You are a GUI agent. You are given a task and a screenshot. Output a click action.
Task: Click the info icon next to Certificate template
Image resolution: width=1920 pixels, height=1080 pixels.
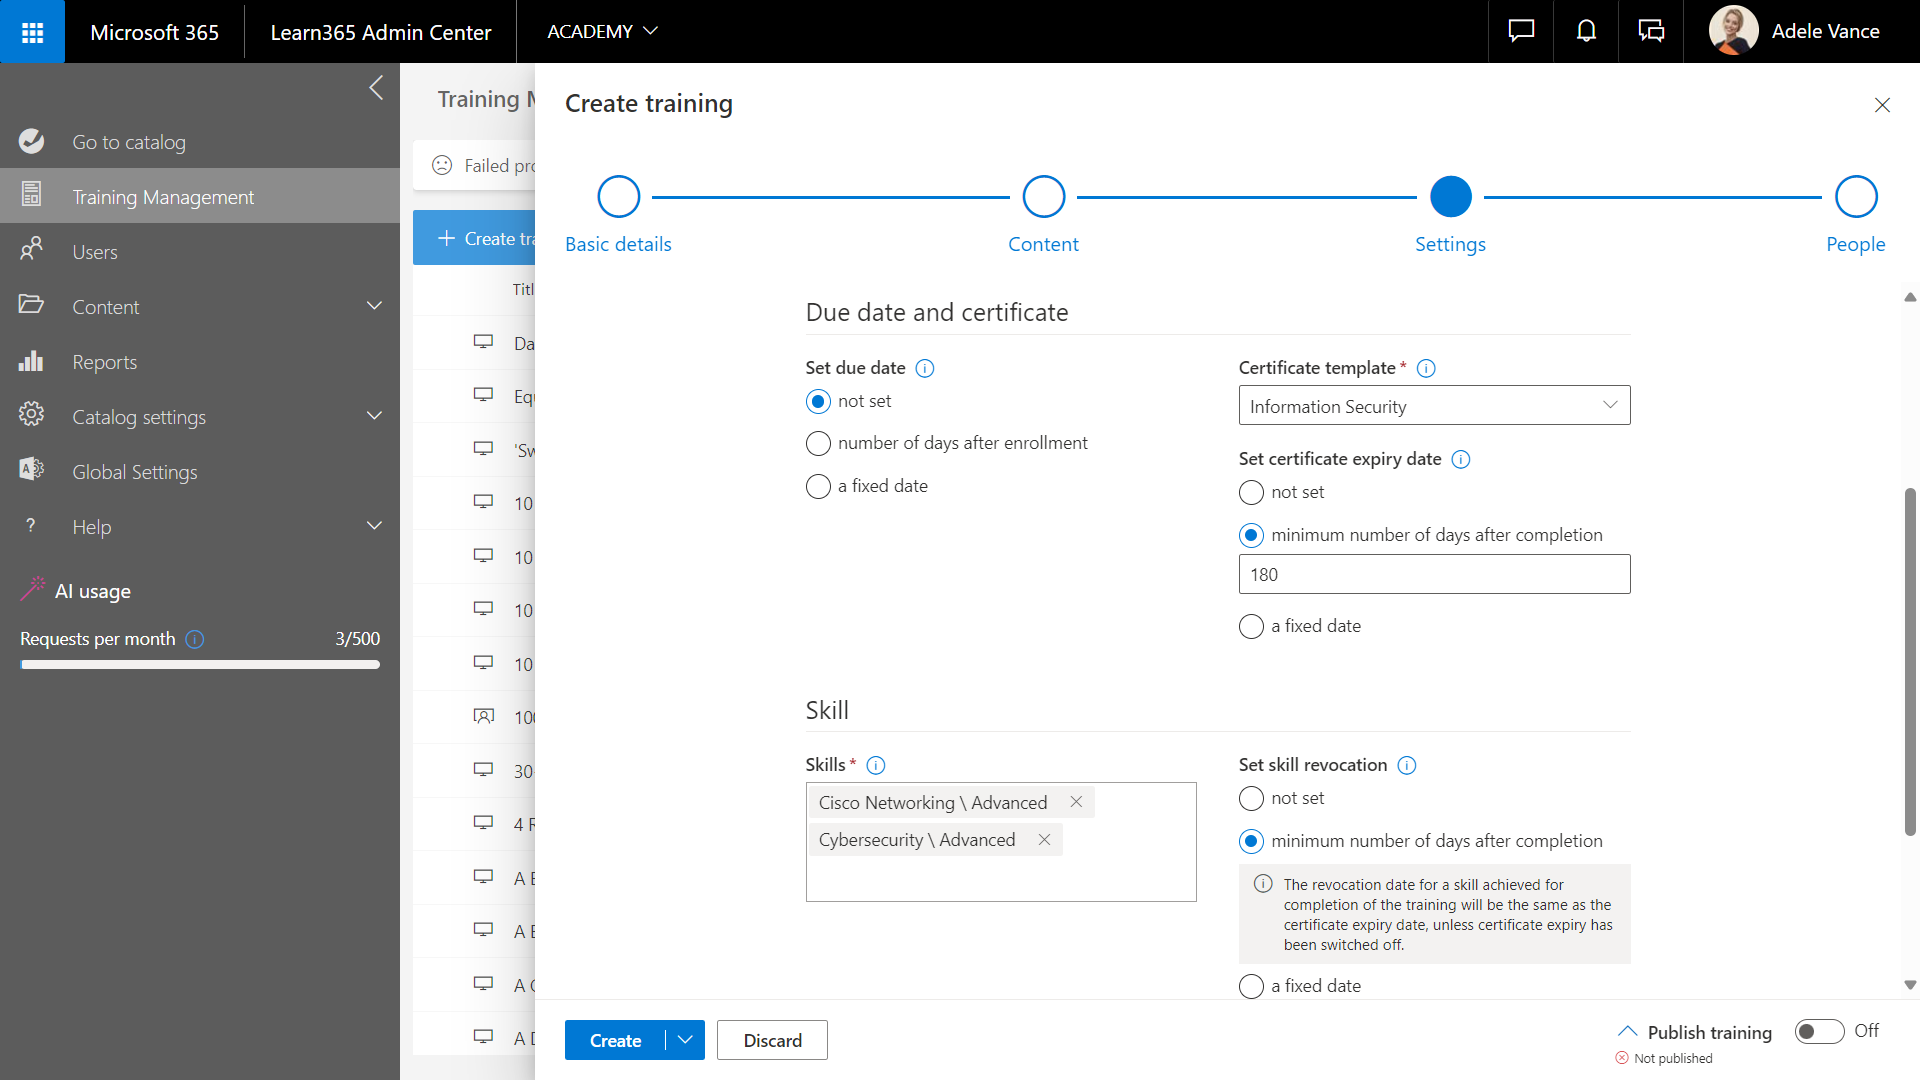pyautogui.click(x=1427, y=369)
